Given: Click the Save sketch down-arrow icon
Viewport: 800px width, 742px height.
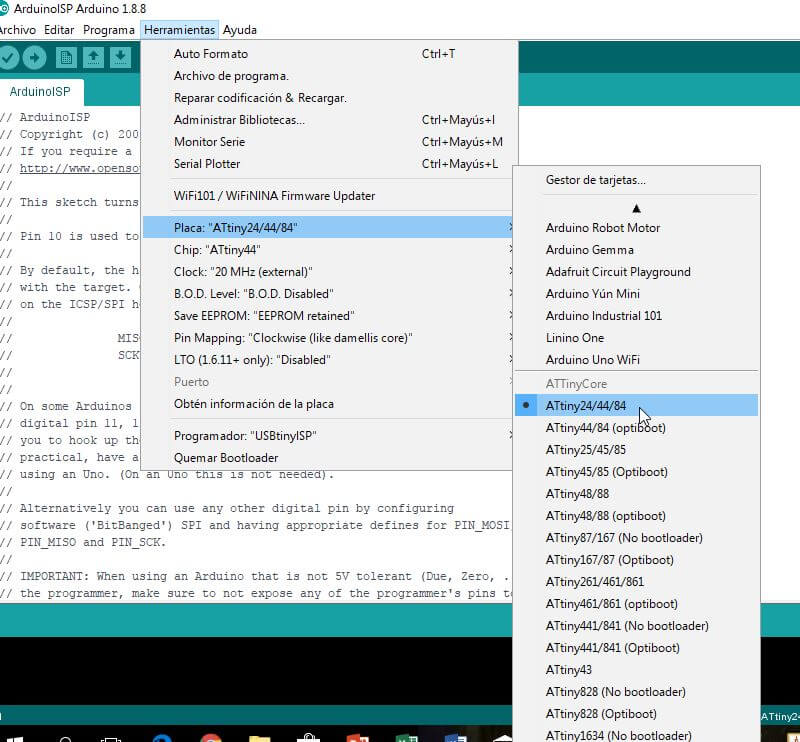Looking at the screenshot, I should [120, 57].
